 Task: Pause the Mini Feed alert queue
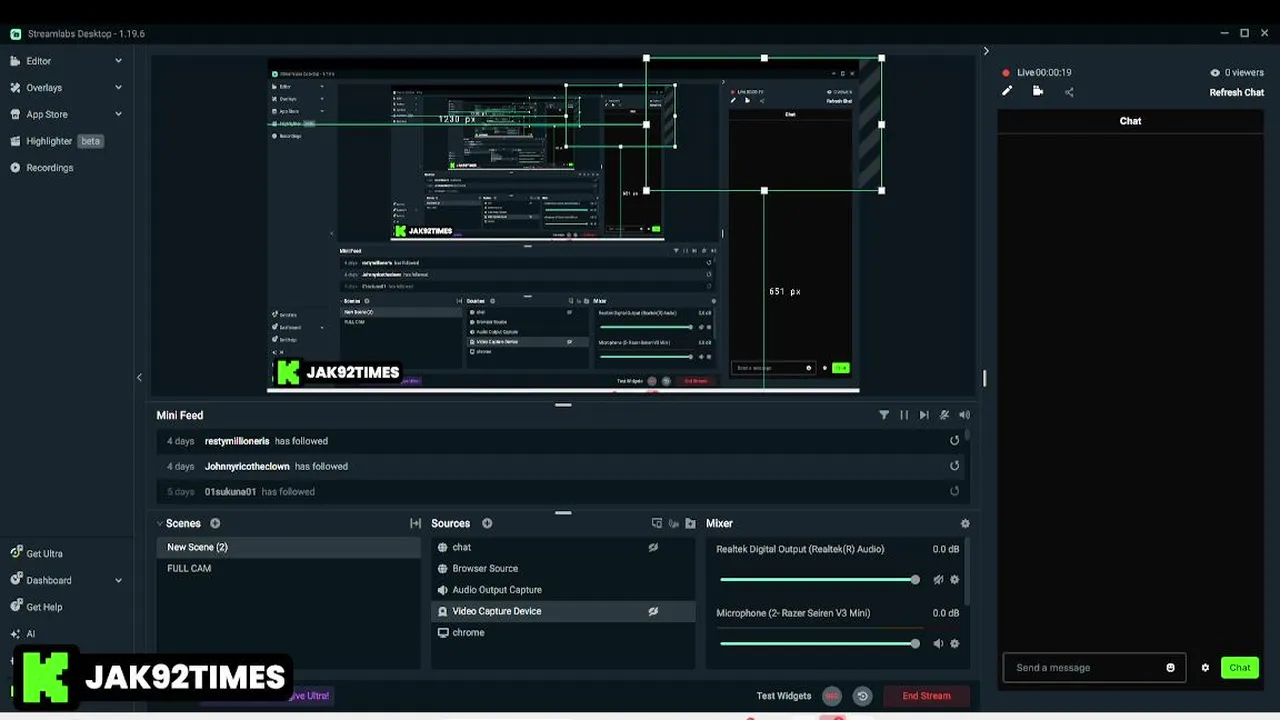[x=904, y=415]
